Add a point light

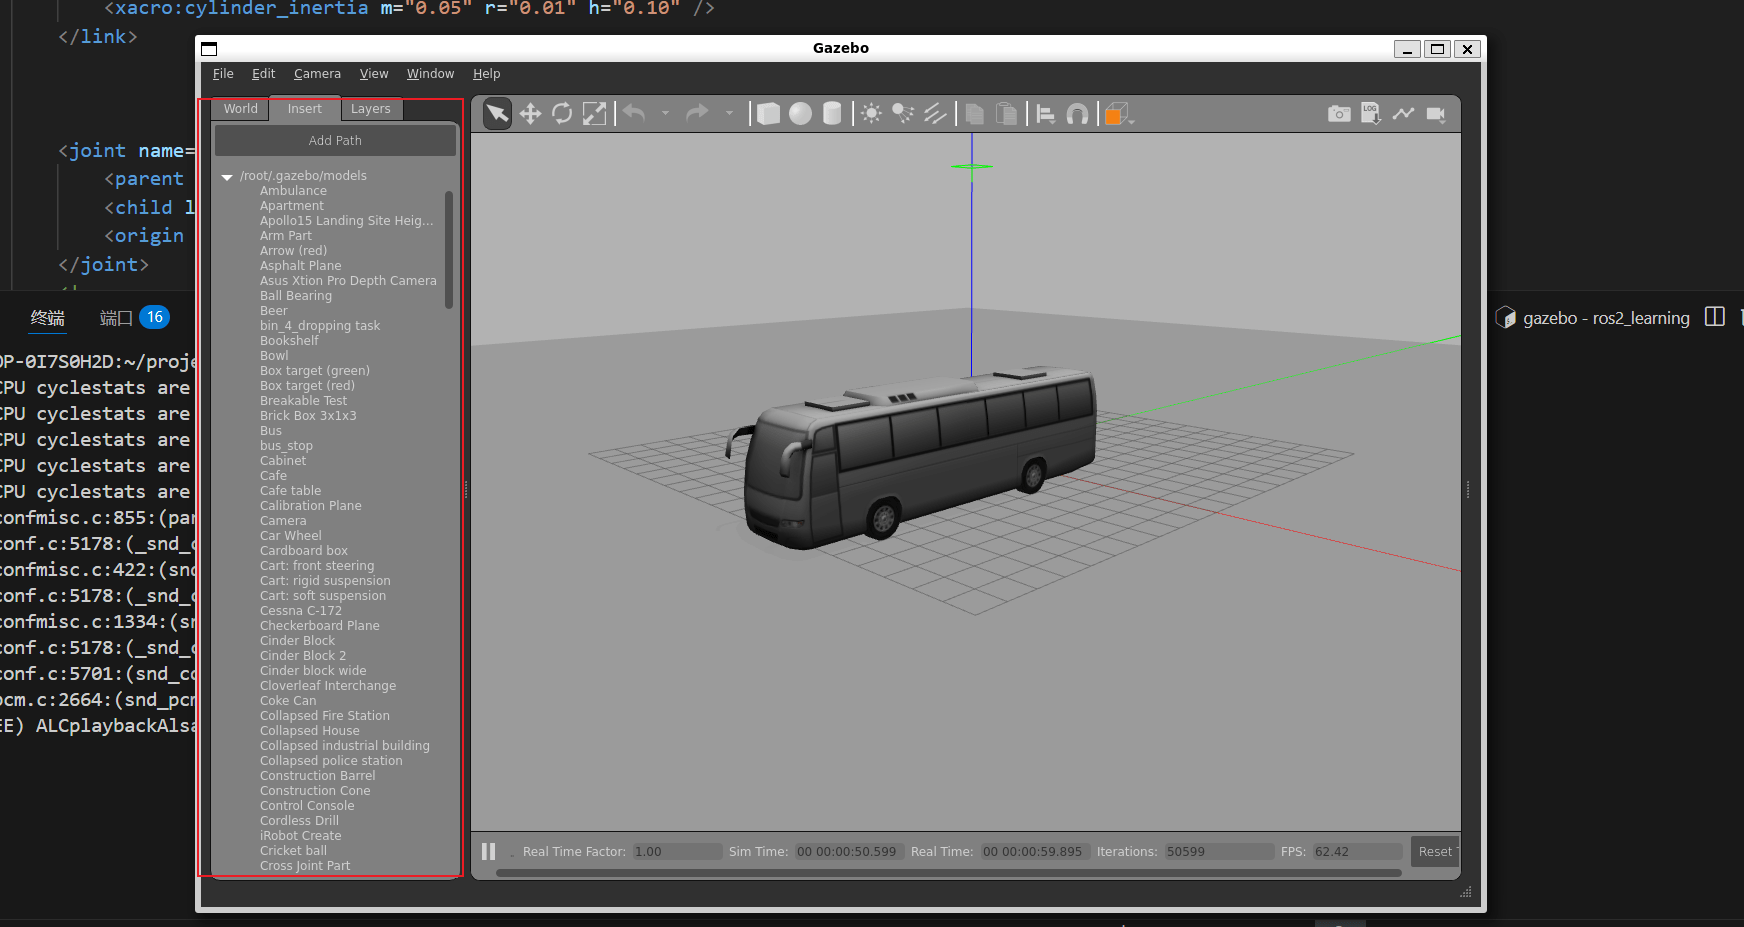point(871,114)
